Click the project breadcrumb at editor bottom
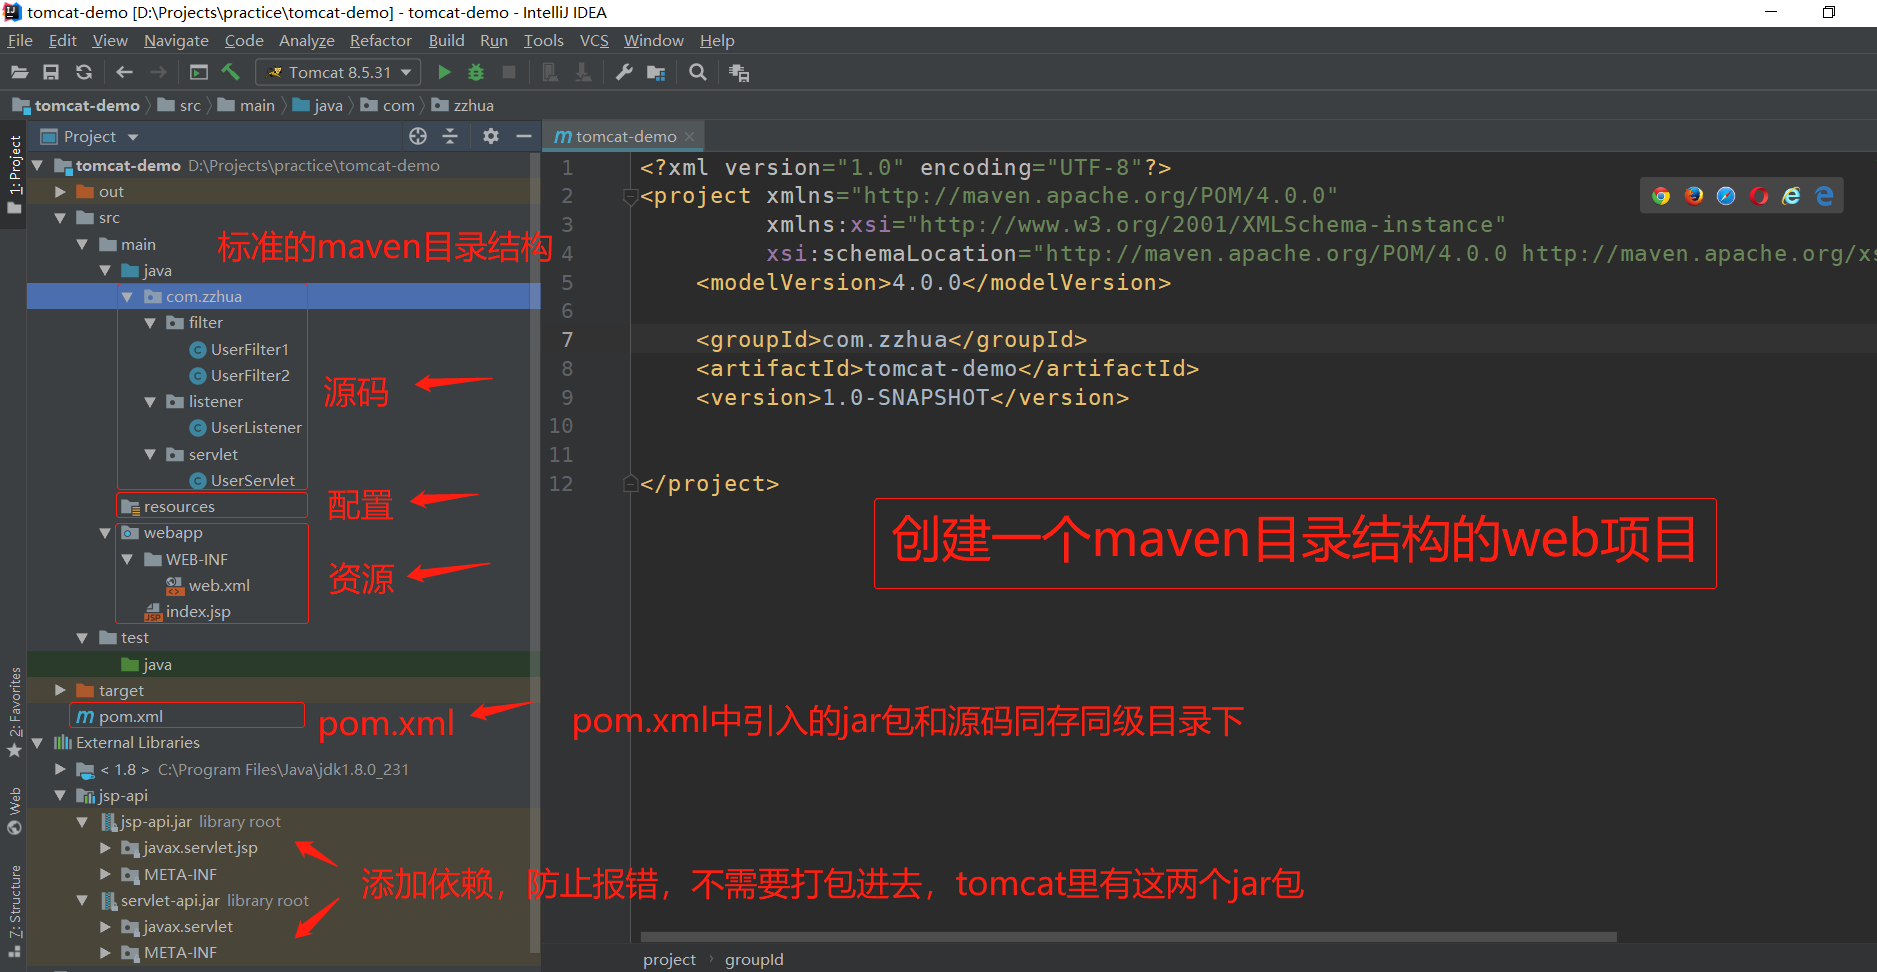Screen dimensions: 1877x972 [669, 959]
